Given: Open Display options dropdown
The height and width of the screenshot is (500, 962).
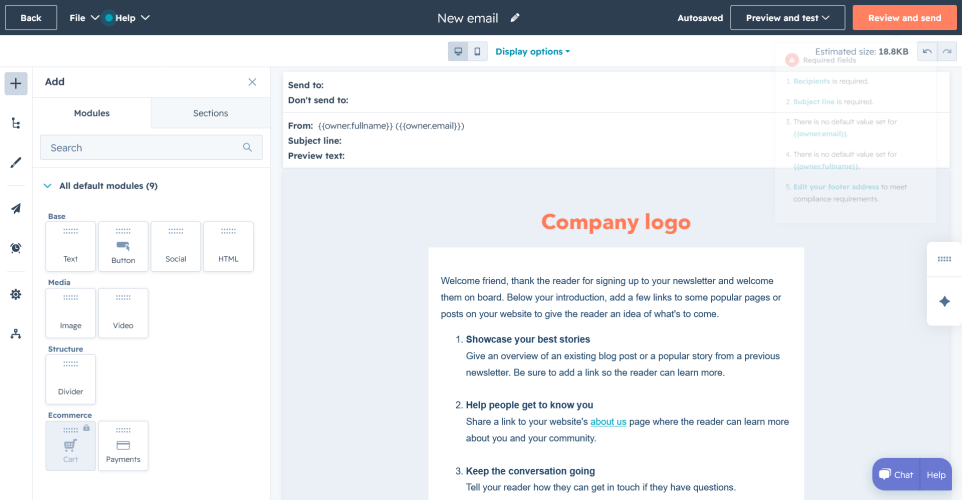Looking at the screenshot, I should point(533,52).
